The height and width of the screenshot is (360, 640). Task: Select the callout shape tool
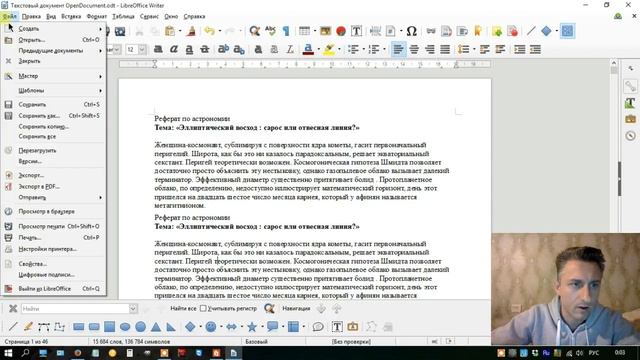[273, 327]
